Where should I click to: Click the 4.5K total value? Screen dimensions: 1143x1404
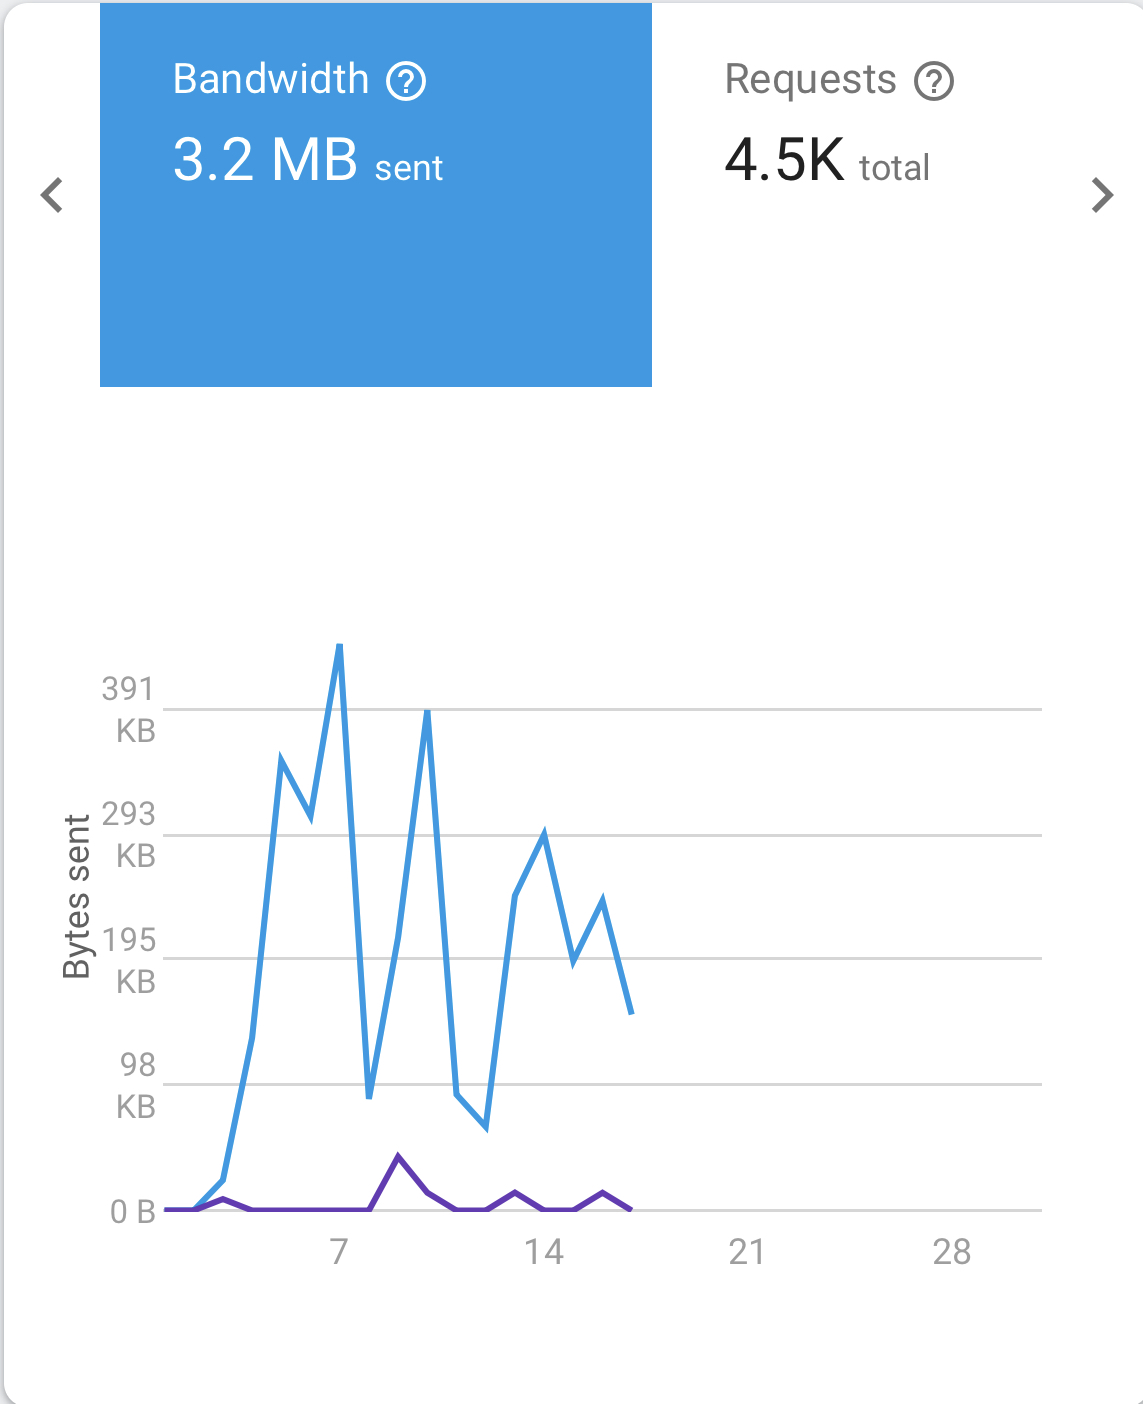827,161
